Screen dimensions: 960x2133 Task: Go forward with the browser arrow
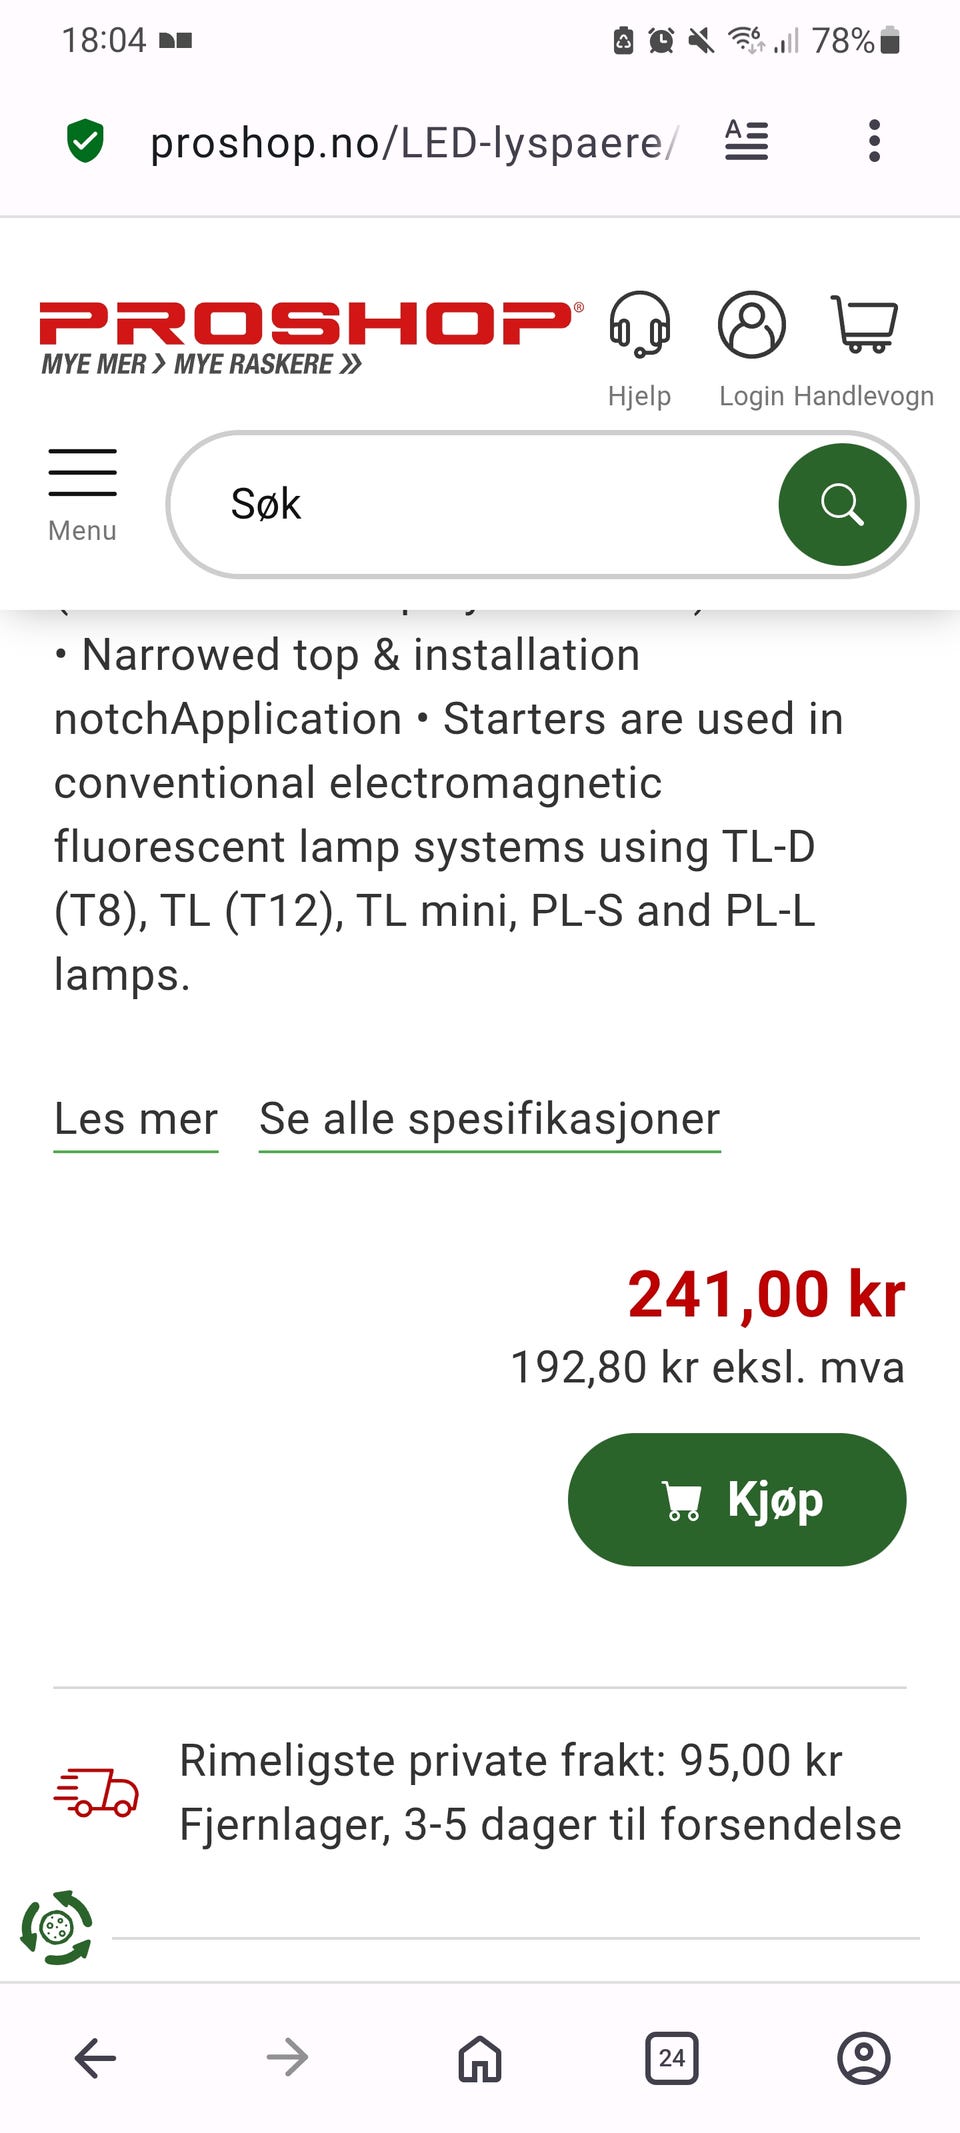288,2058
